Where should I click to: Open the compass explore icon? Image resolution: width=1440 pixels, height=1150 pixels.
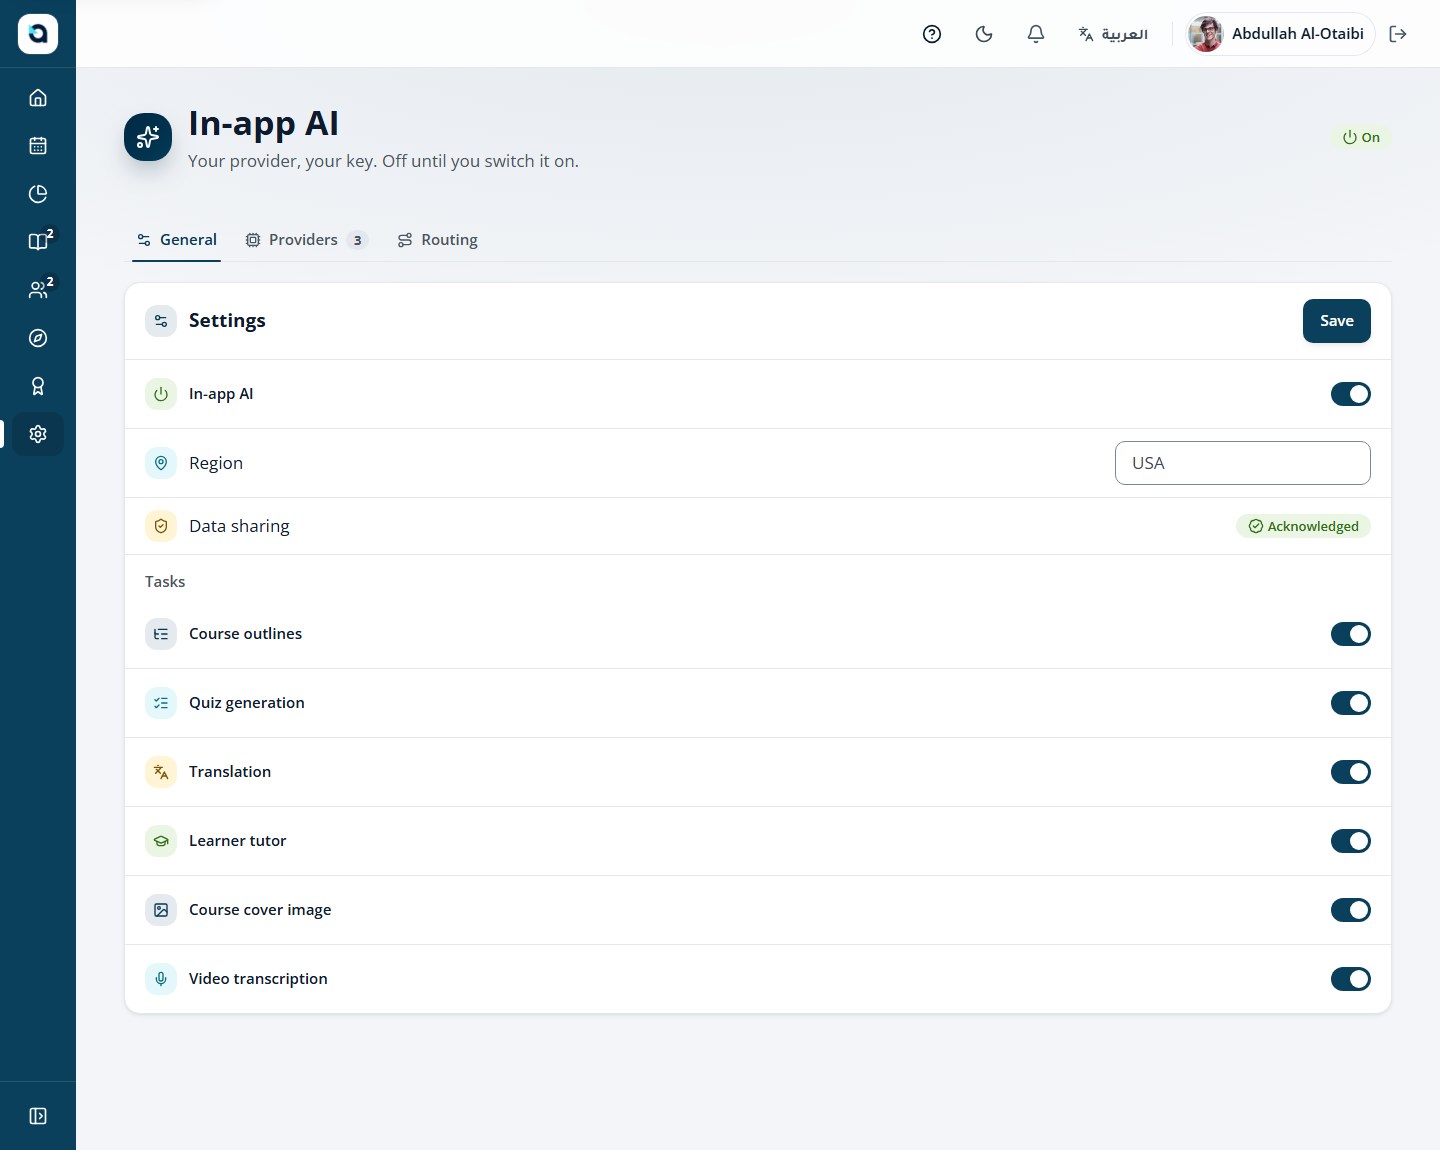[38, 338]
